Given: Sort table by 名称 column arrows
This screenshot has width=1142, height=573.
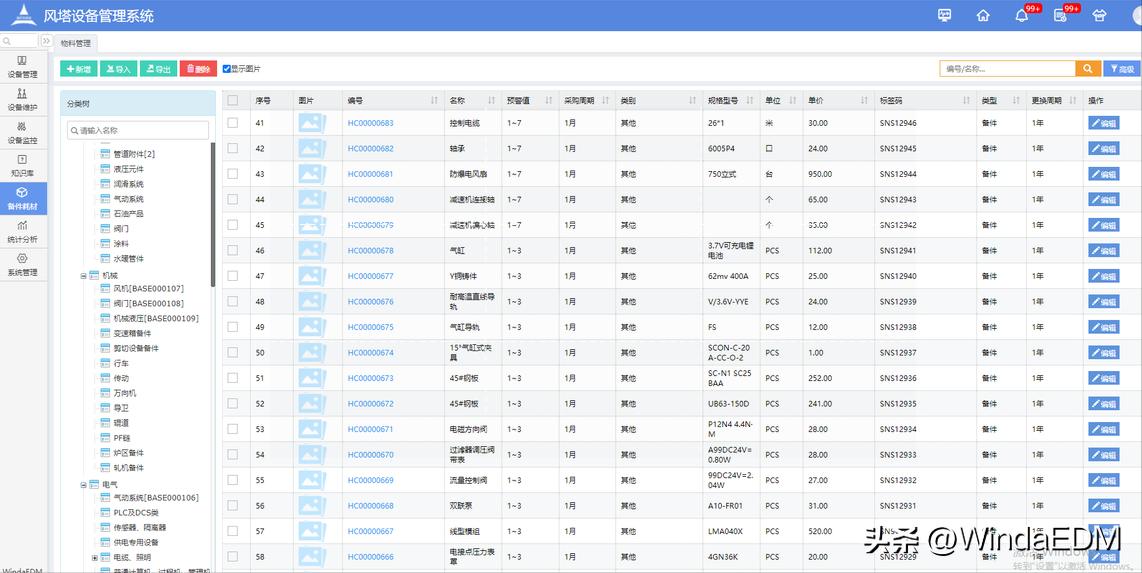Looking at the screenshot, I should pos(492,100).
